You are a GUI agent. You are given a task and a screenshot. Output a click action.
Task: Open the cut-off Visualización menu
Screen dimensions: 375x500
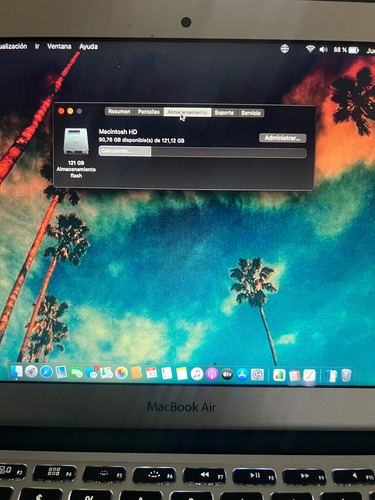coord(13,46)
